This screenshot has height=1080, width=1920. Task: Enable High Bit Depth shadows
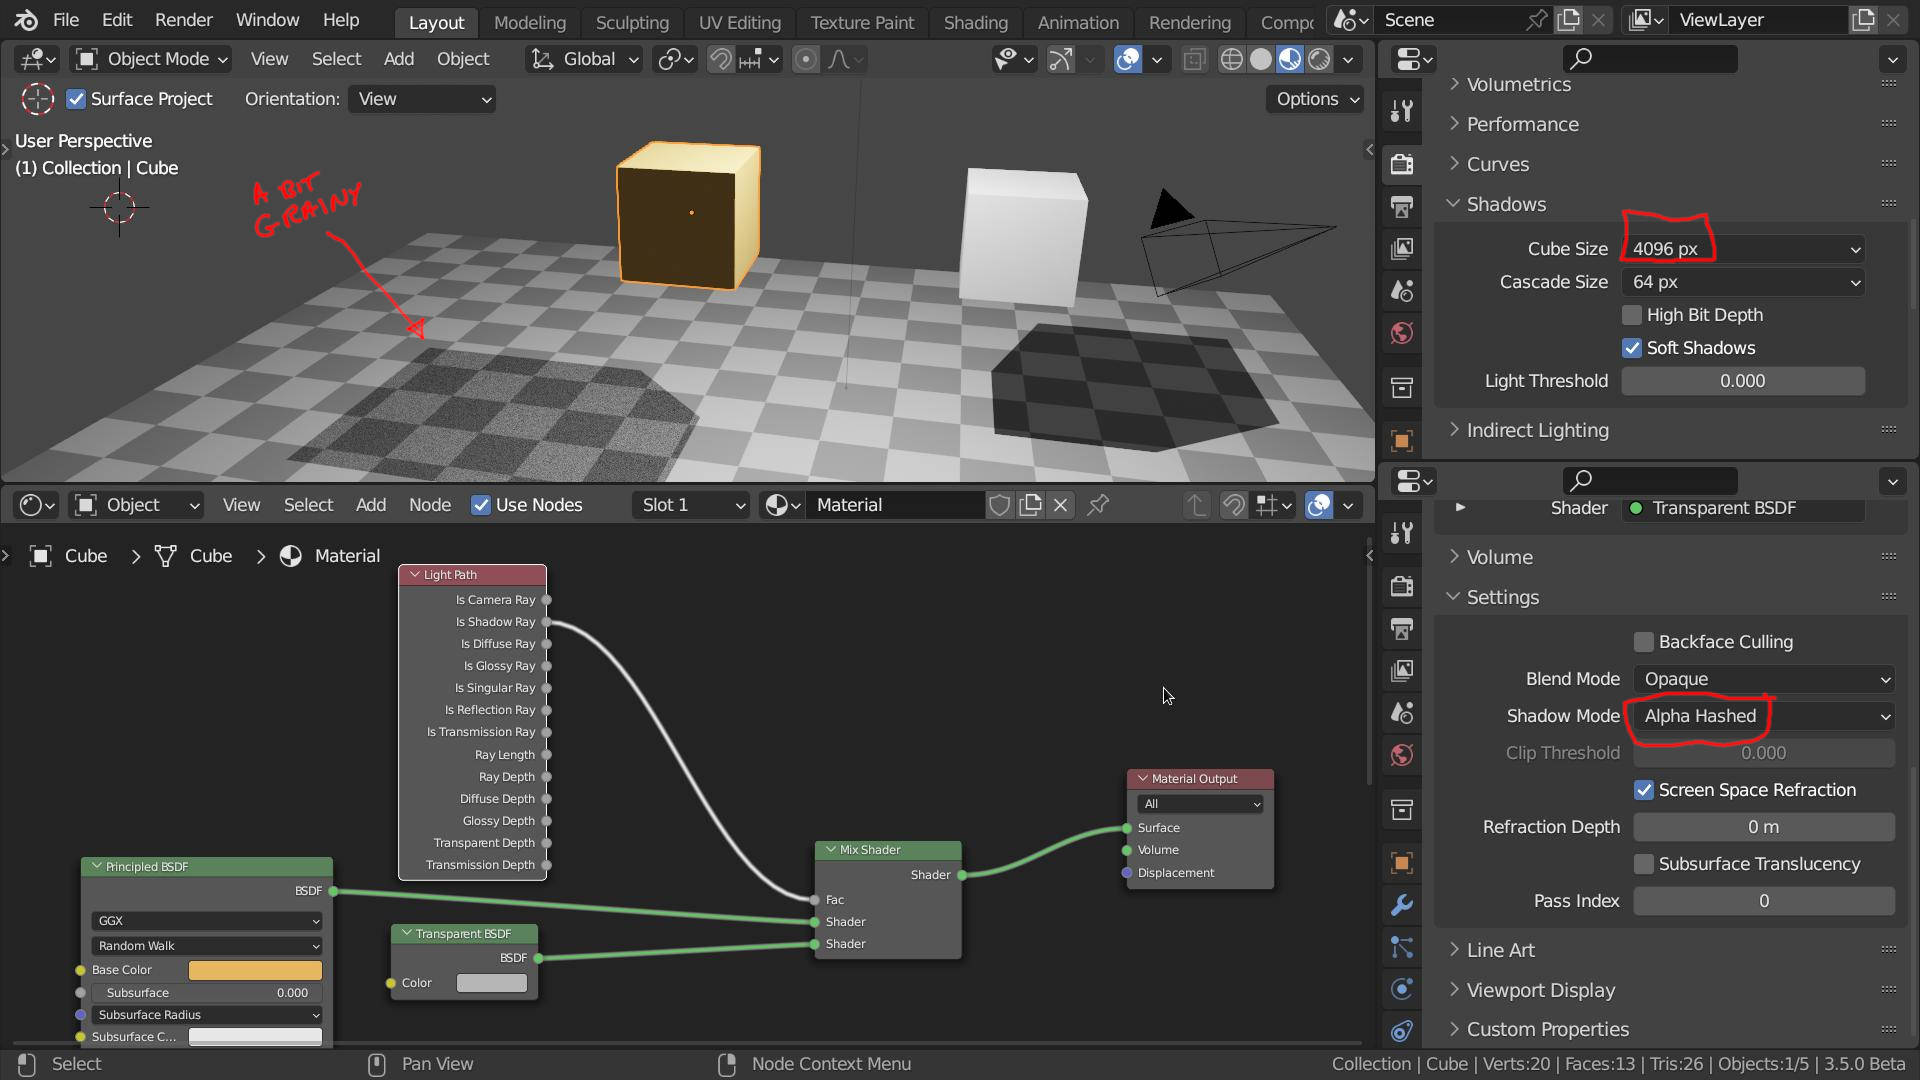point(1632,315)
